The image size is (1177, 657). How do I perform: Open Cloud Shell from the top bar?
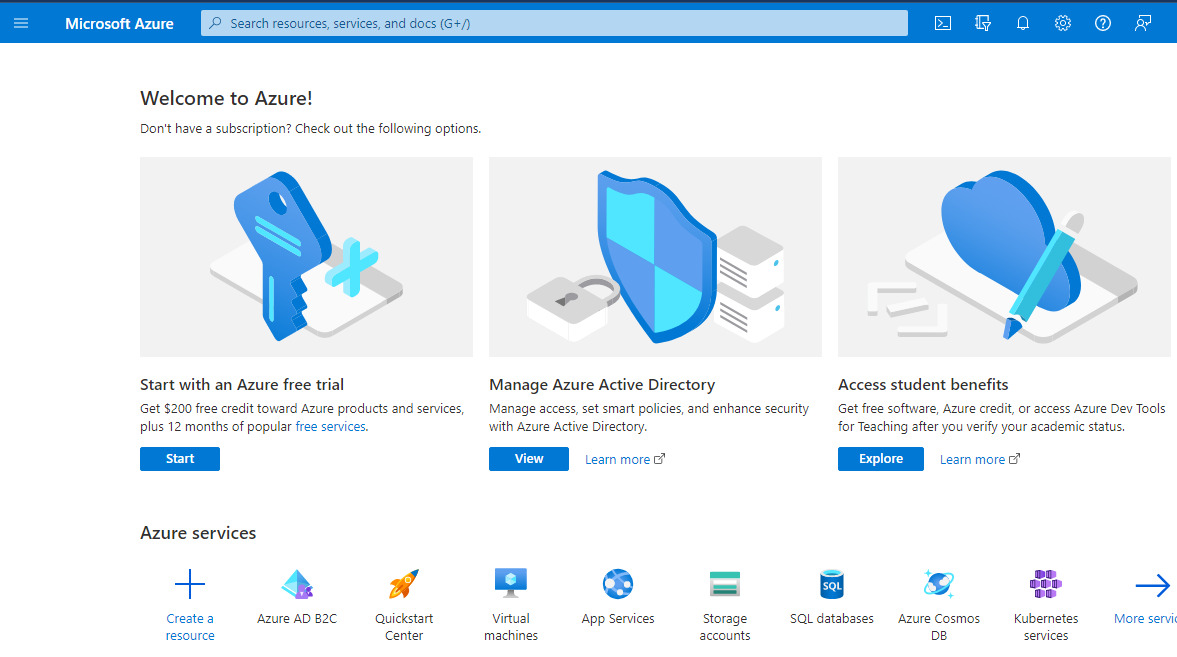(943, 23)
